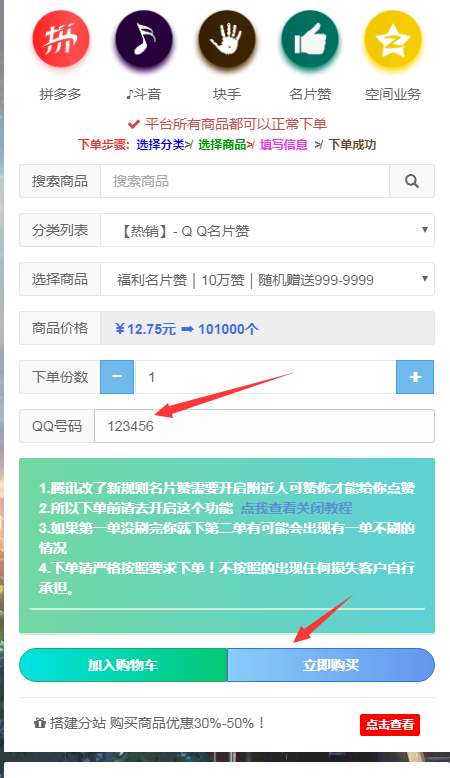Click the magnifier search button

(412, 181)
